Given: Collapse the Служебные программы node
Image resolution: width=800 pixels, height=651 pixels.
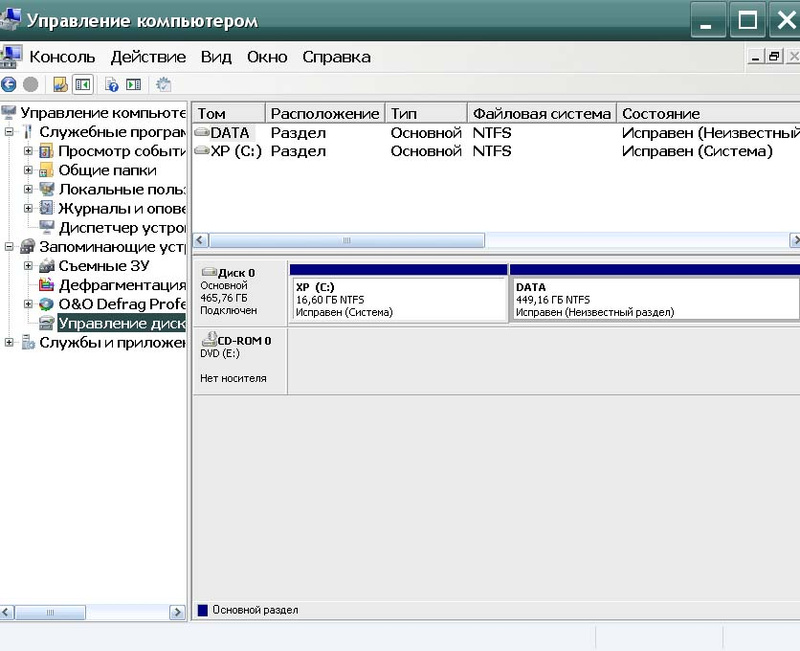Looking at the screenshot, I should 10,133.
